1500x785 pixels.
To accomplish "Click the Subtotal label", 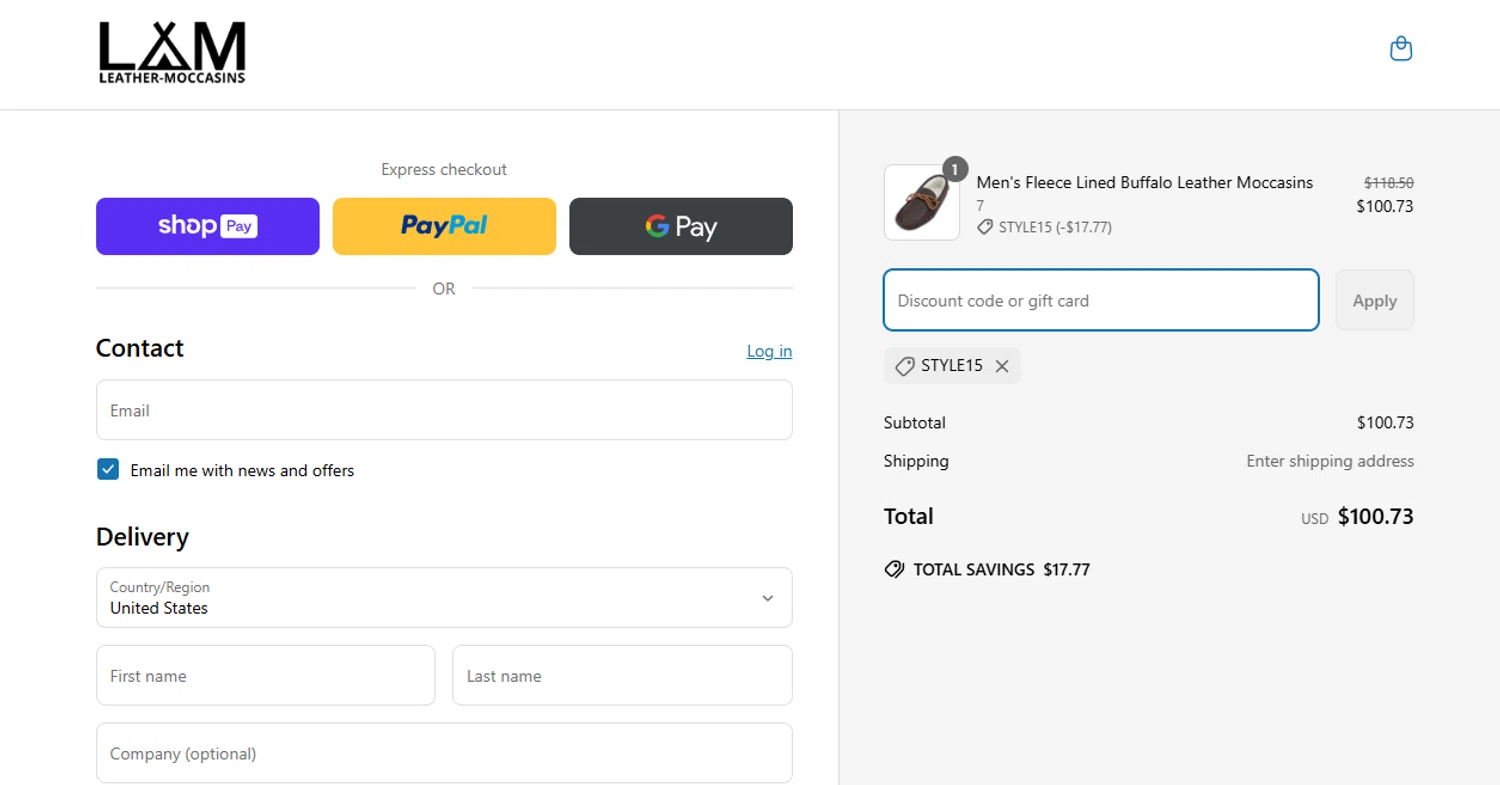I will click(914, 422).
